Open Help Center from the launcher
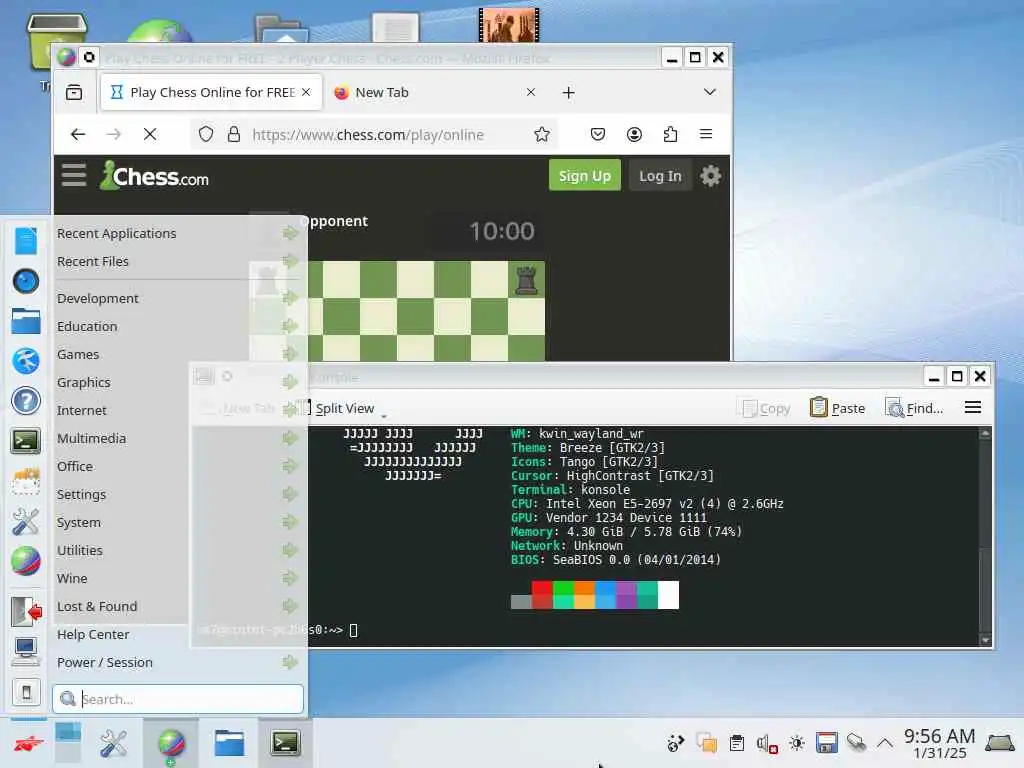 point(177,635)
